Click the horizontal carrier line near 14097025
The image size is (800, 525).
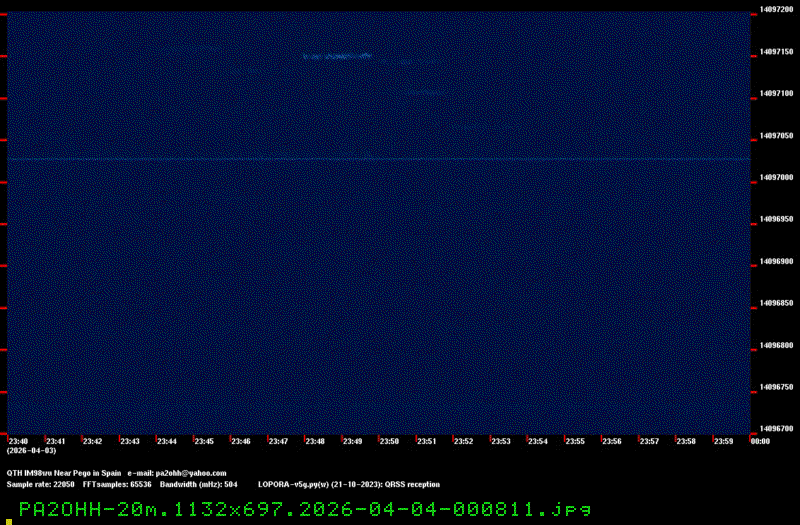(380, 158)
